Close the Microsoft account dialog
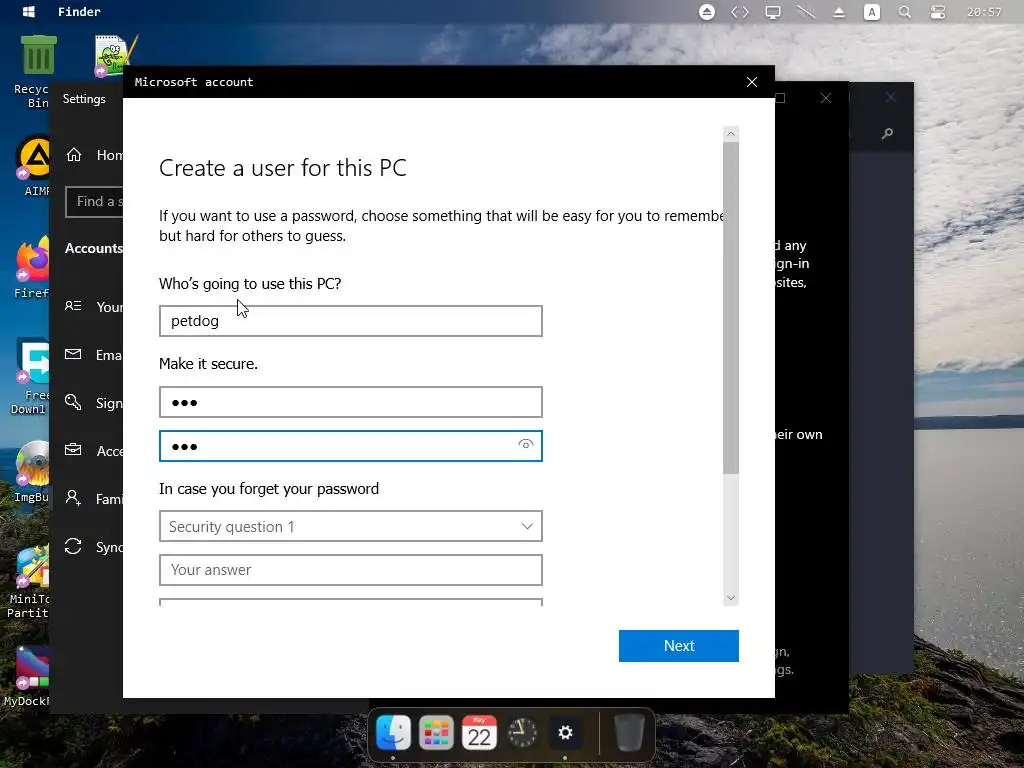Viewport: 1024px width, 768px height. click(x=752, y=82)
